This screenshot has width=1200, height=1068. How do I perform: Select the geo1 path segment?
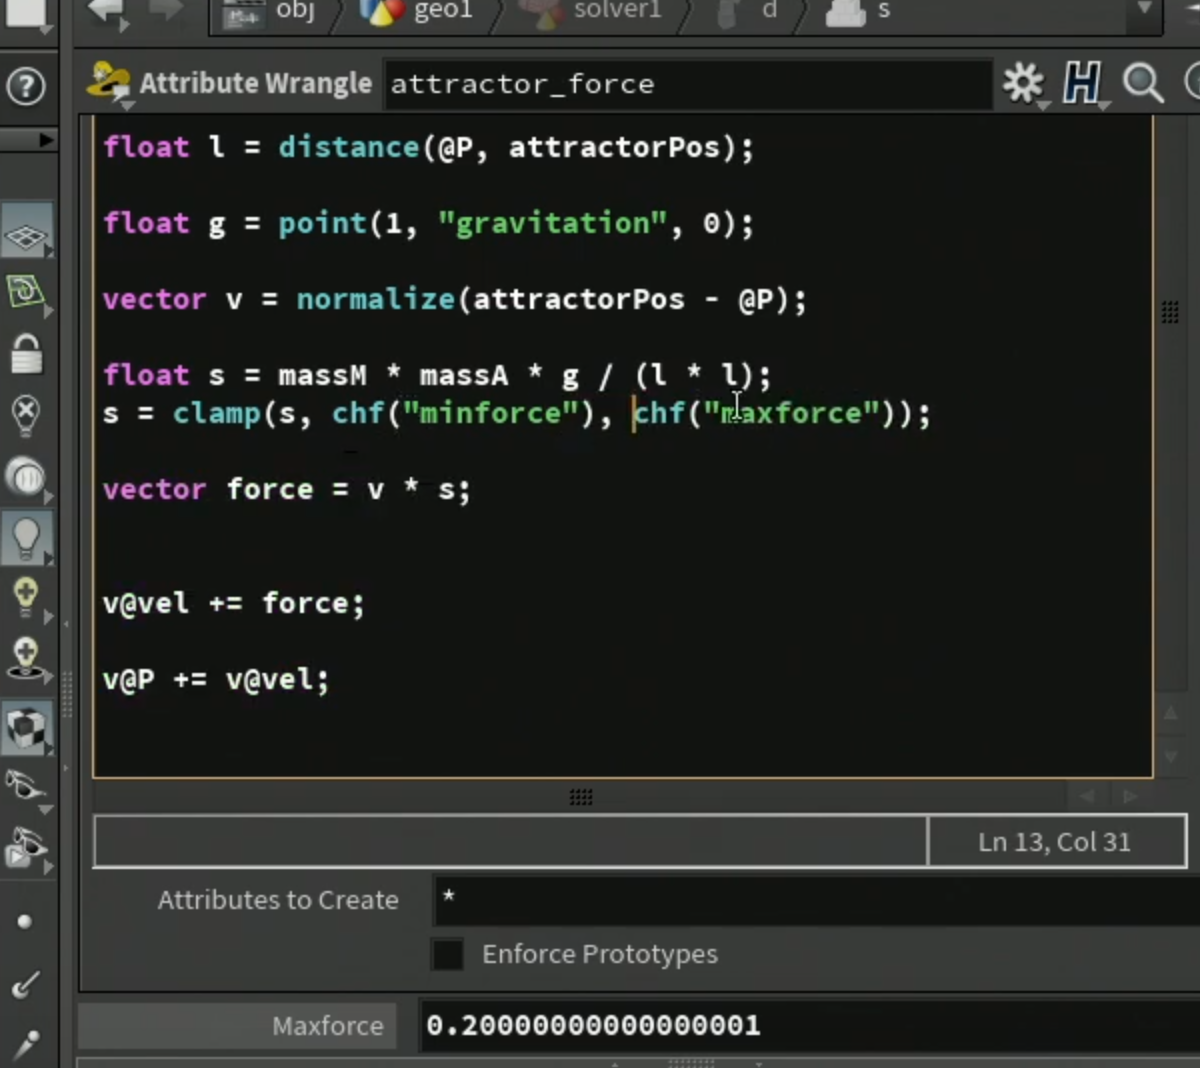tap(418, 12)
